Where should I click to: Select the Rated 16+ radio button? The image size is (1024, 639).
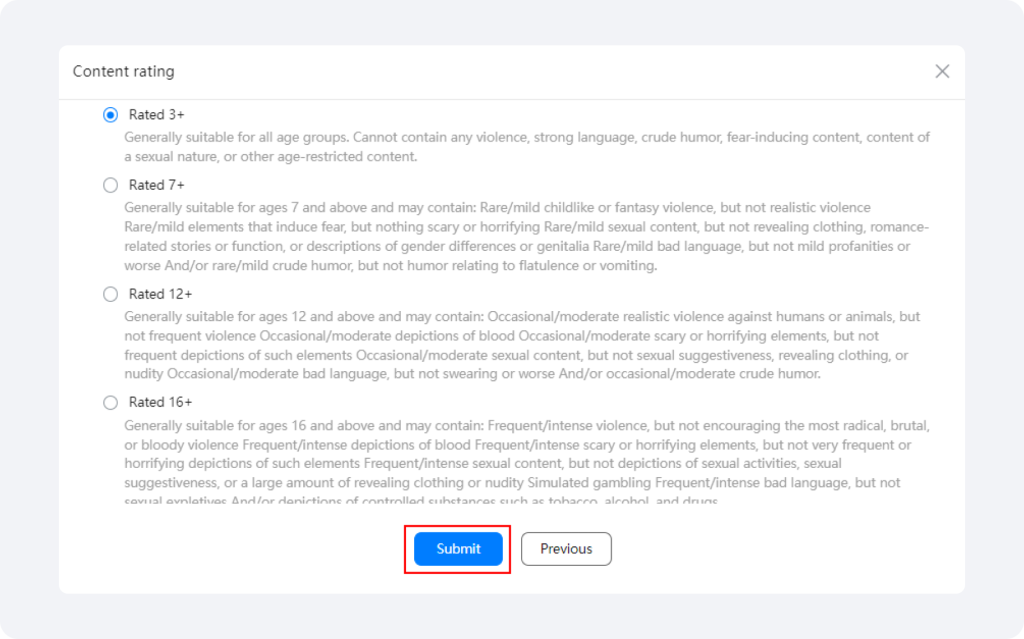coord(110,402)
